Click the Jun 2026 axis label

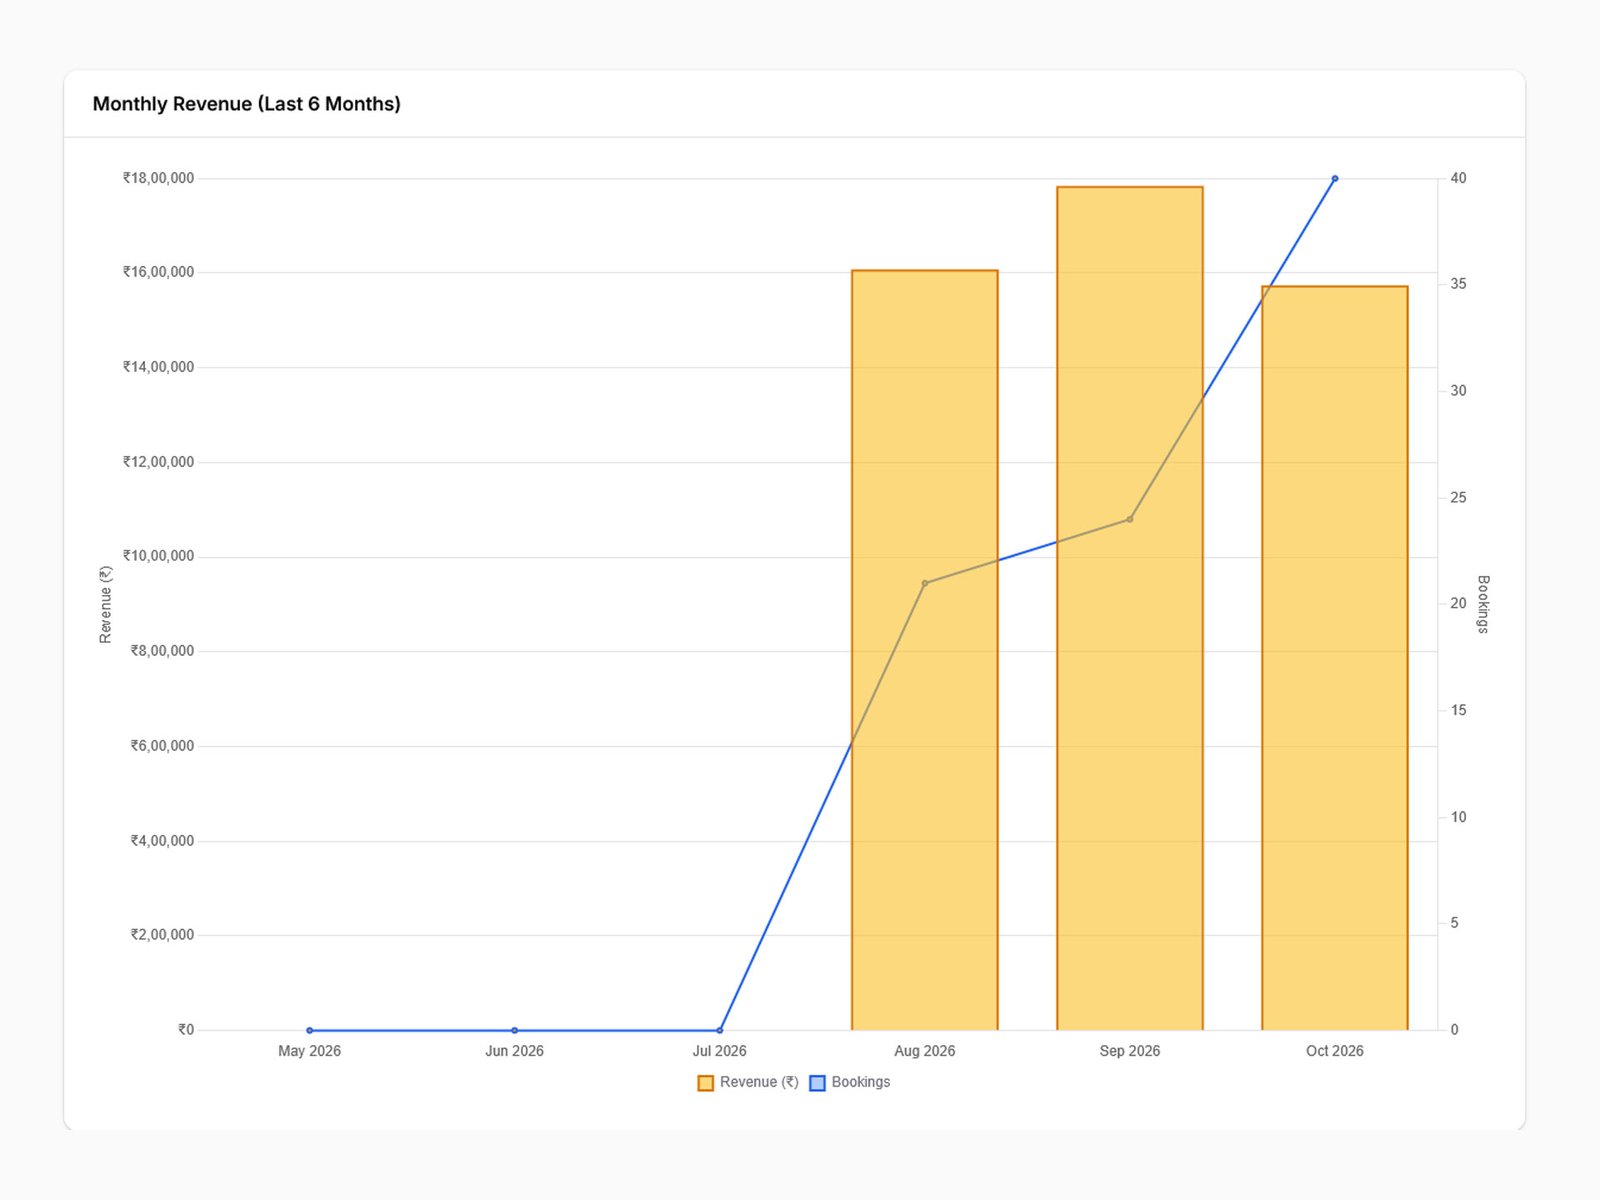coord(514,1051)
